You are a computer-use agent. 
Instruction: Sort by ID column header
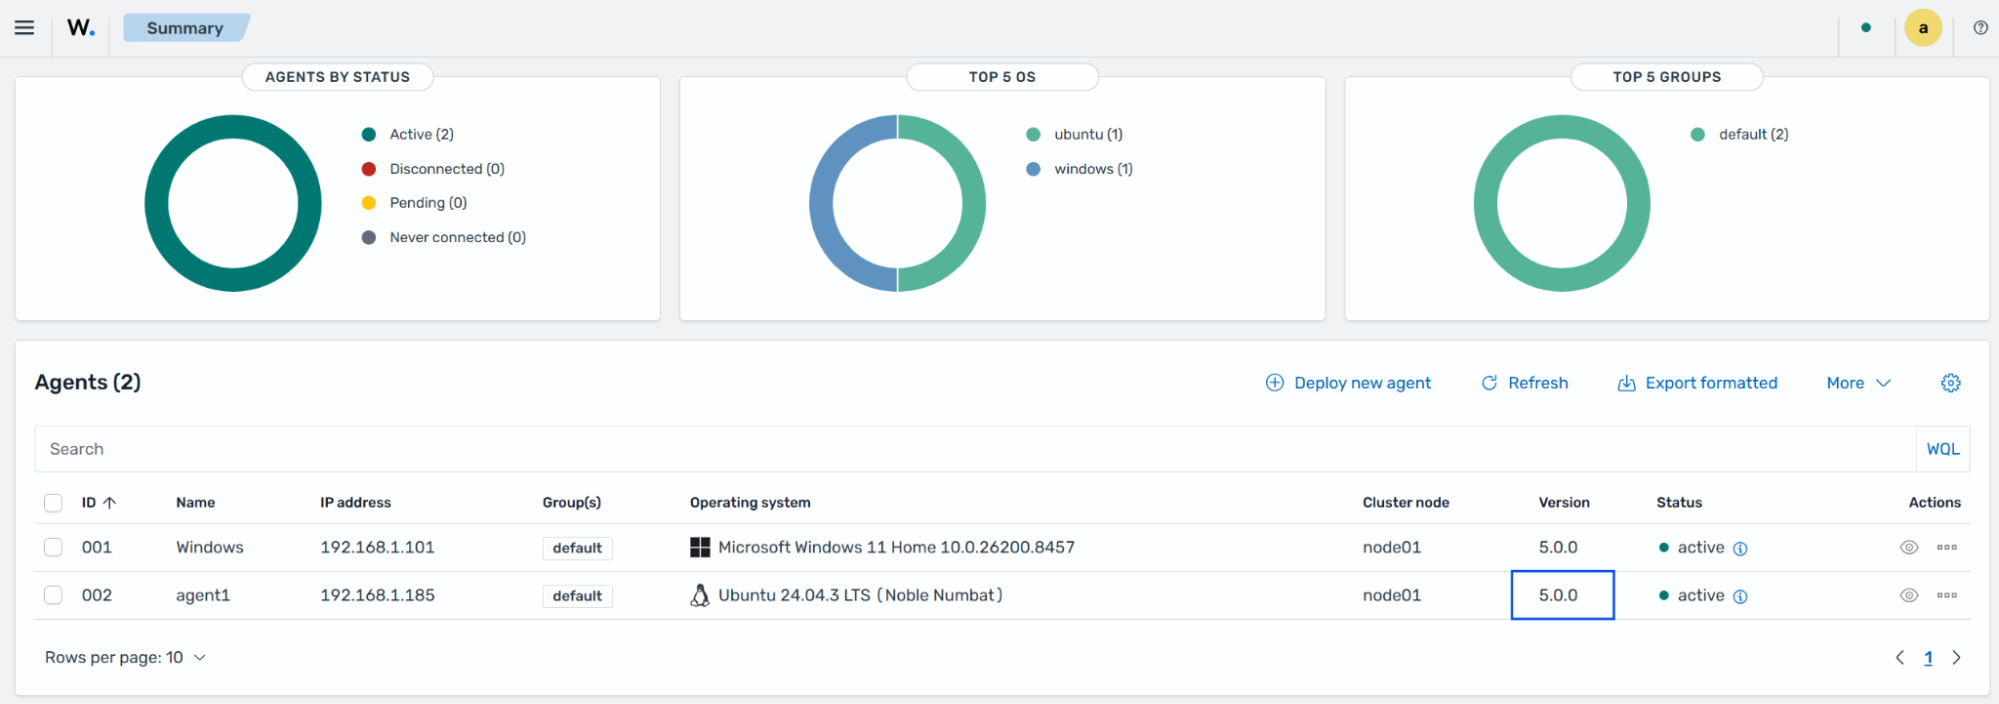point(99,503)
